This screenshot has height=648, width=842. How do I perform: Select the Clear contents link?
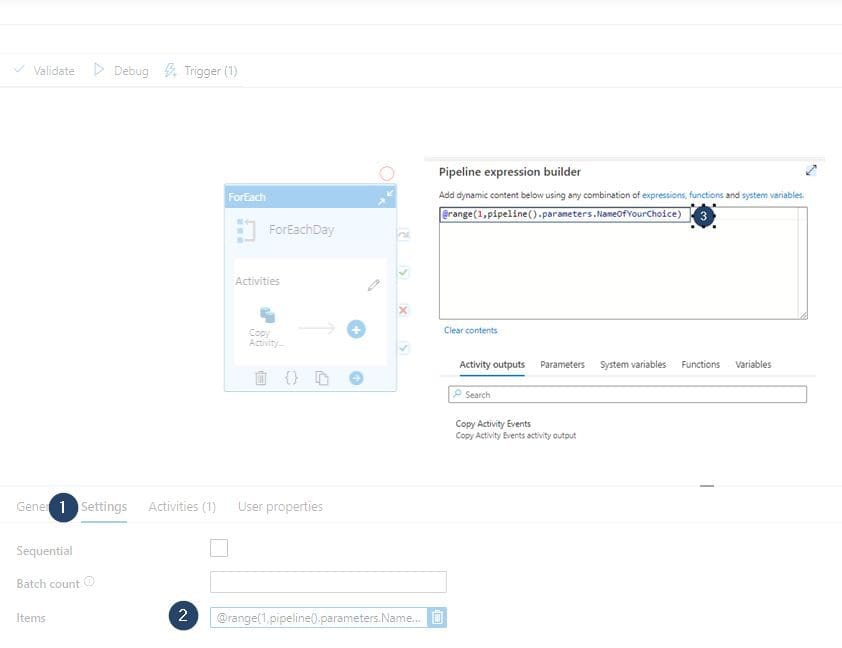[x=470, y=329]
